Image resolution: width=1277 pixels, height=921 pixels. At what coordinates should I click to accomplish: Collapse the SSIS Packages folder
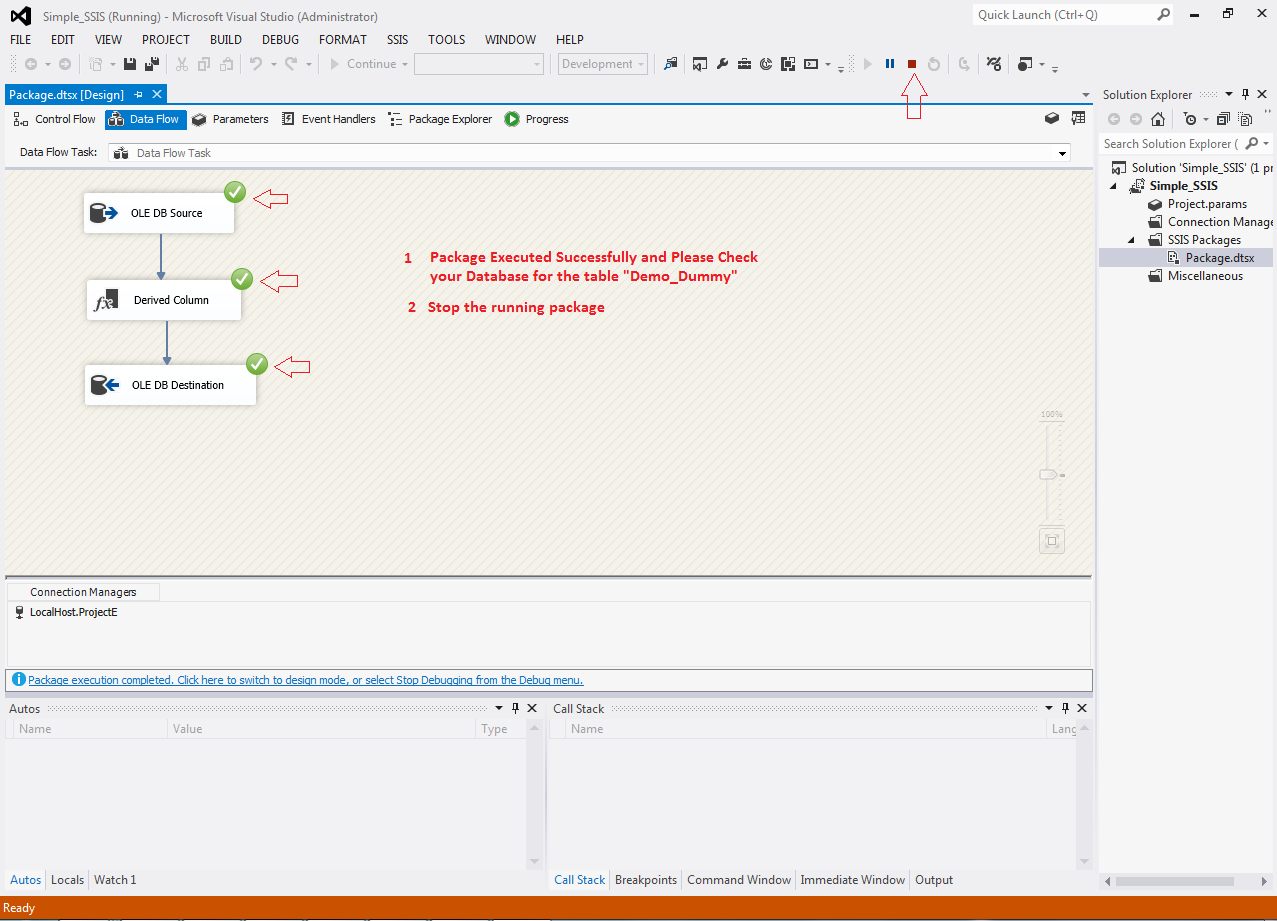[1132, 241]
